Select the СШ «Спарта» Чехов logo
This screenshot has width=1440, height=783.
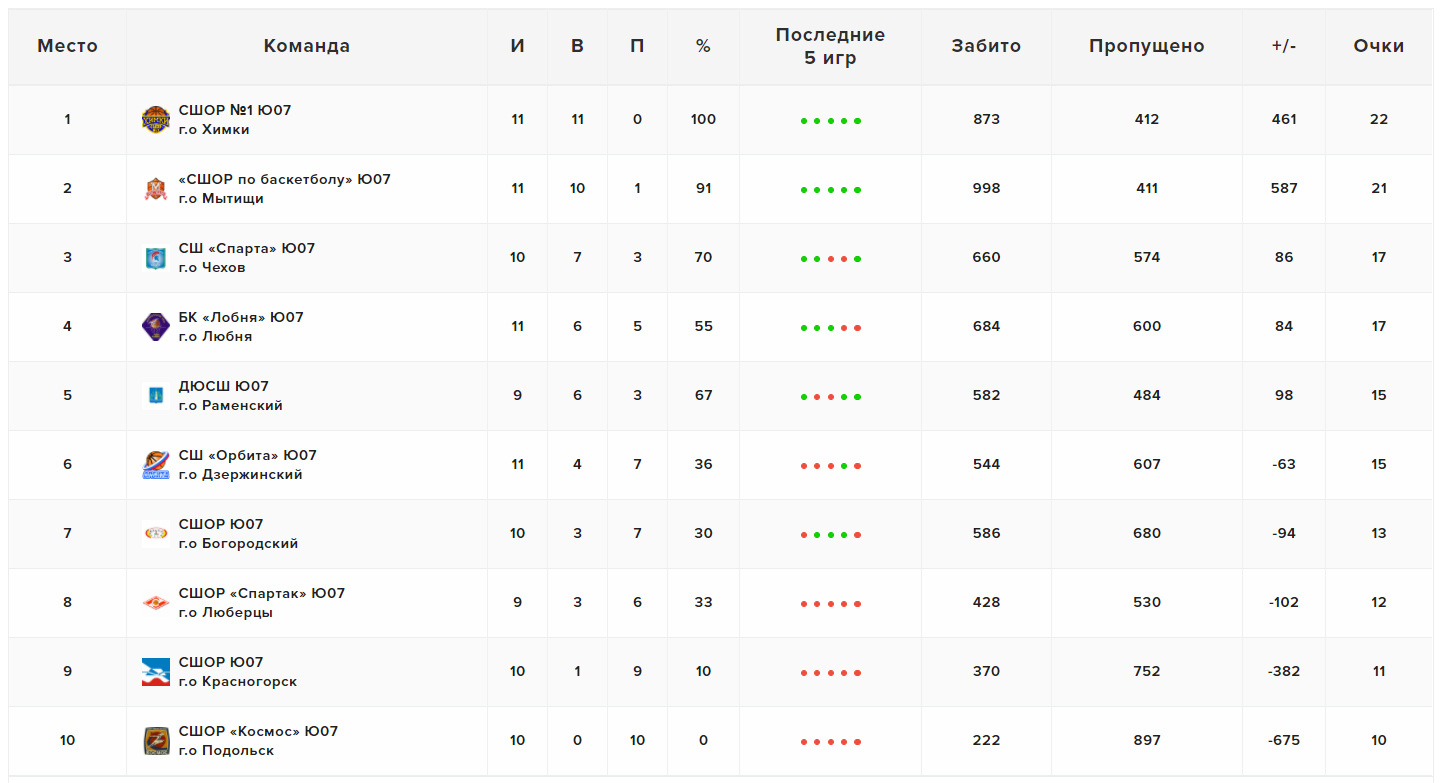[x=156, y=258]
